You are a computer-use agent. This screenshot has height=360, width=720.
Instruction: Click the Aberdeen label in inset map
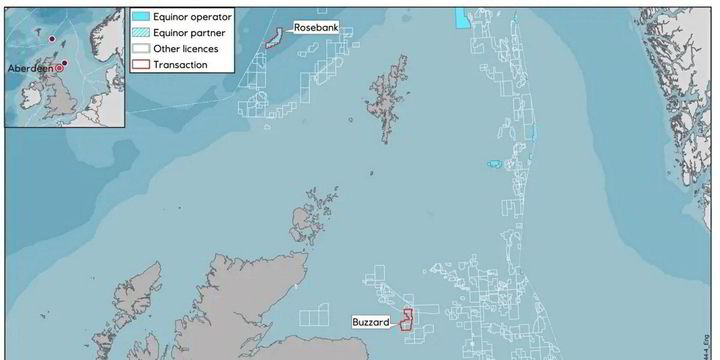(x=31, y=68)
